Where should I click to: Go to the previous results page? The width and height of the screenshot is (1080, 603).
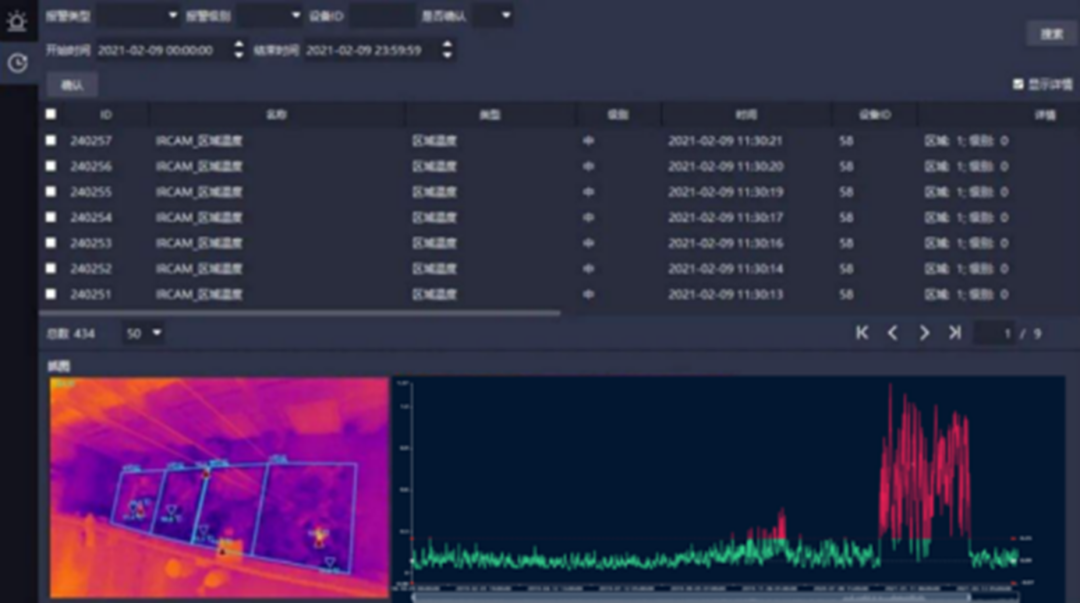893,333
